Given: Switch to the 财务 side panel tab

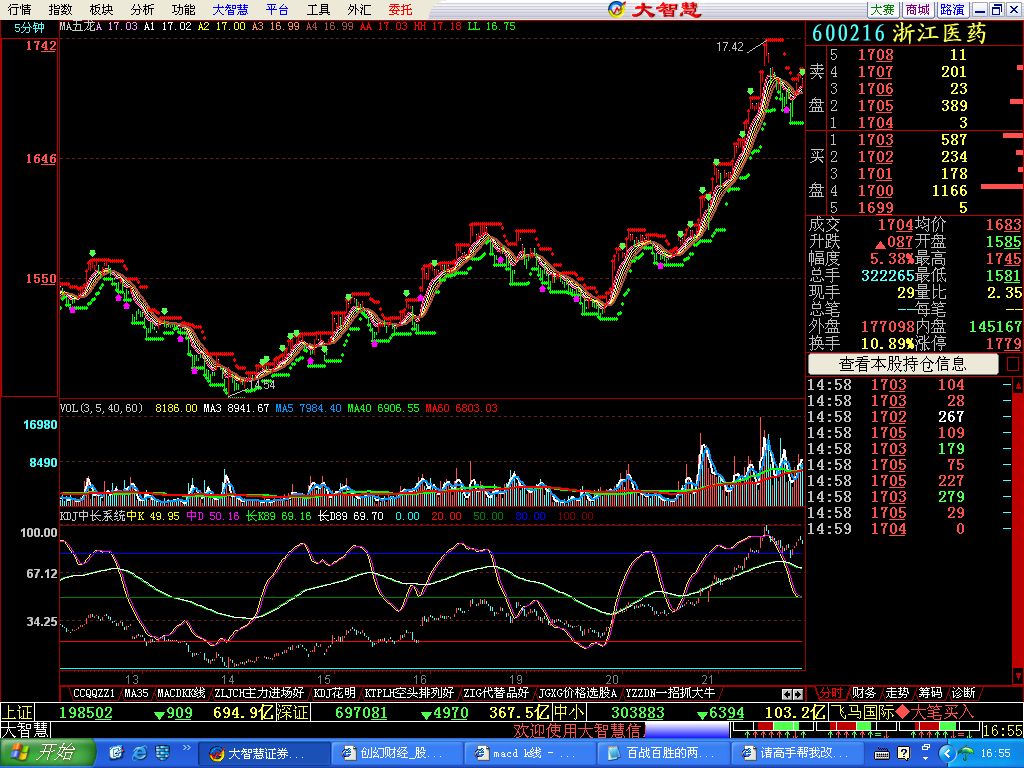Looking at the screenshot, I should tap(864, 693).
